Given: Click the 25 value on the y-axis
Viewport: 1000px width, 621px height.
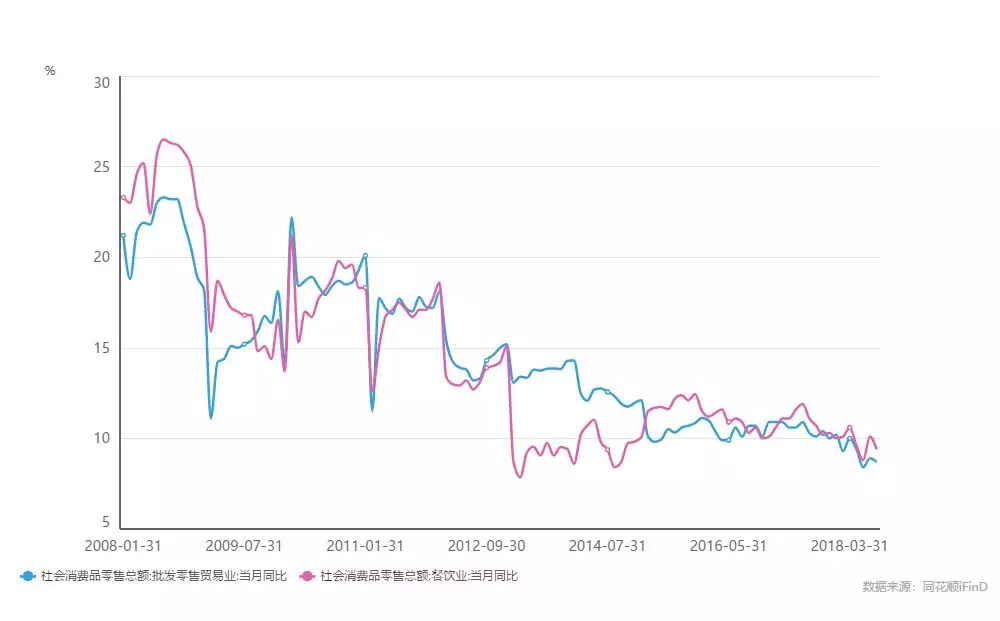Looking at the screenshot, I should click(101, 167).
